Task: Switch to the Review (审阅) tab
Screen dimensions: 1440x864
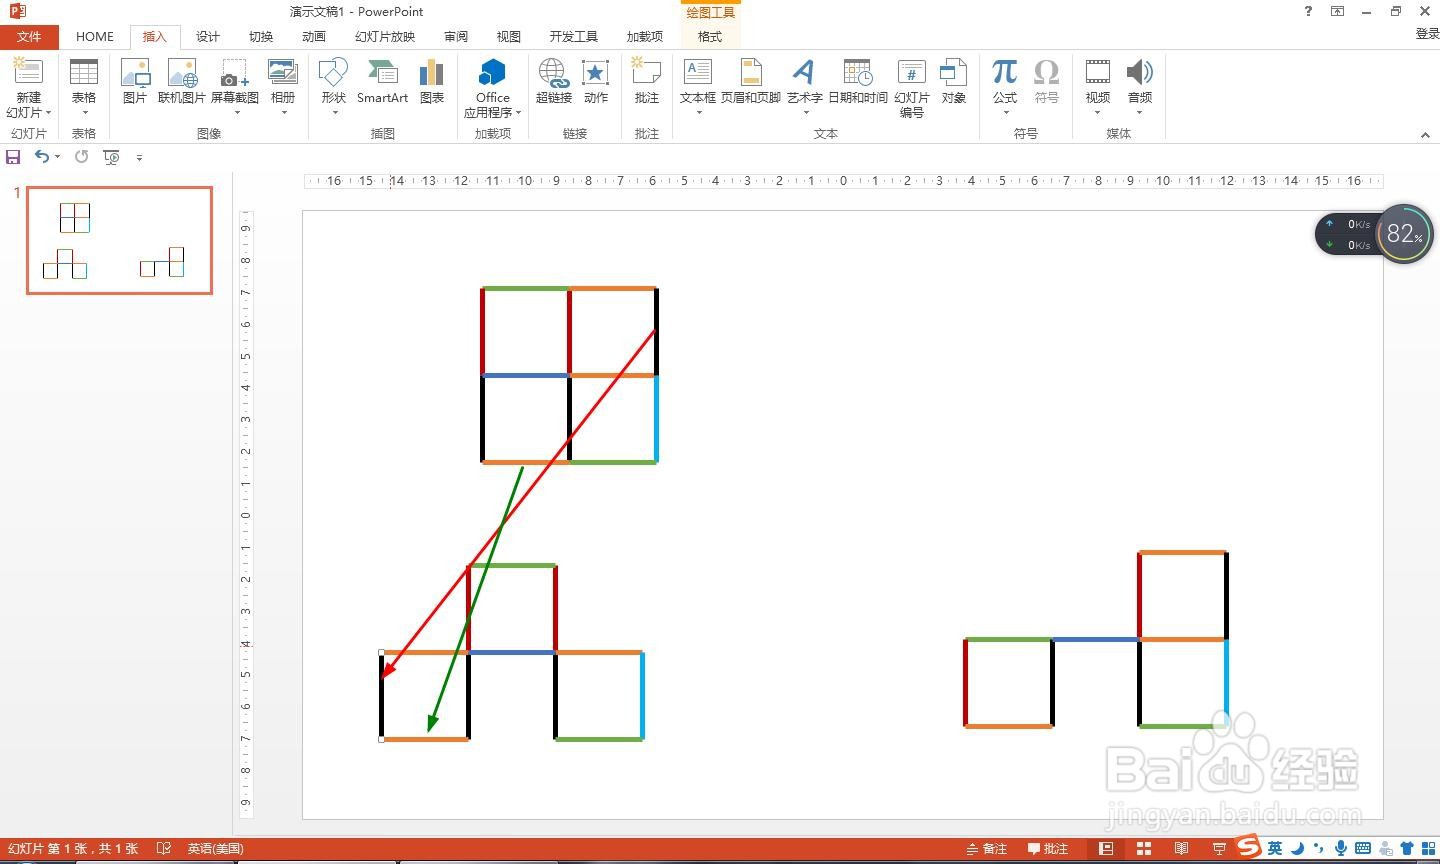Action: [x=456, y=36]
